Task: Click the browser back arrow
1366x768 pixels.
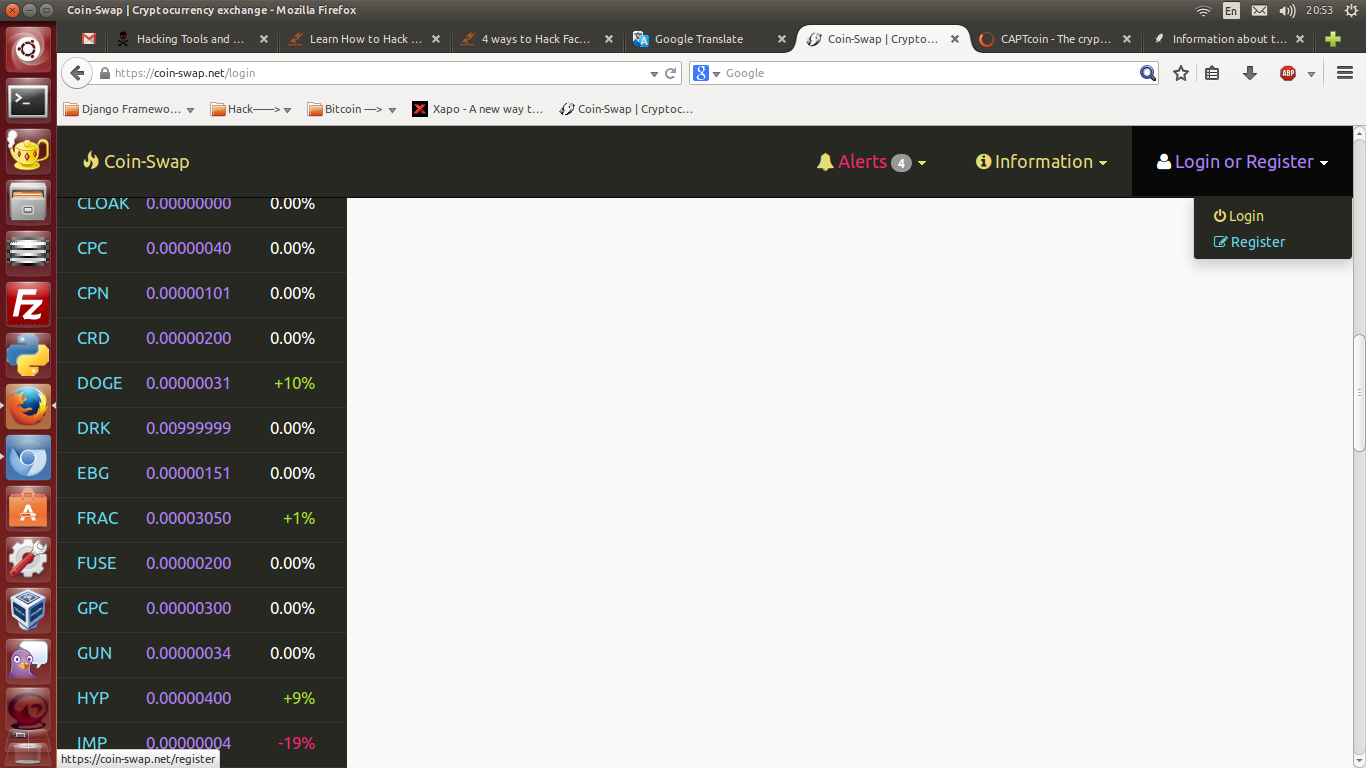Action: click(x=77, y=73)
